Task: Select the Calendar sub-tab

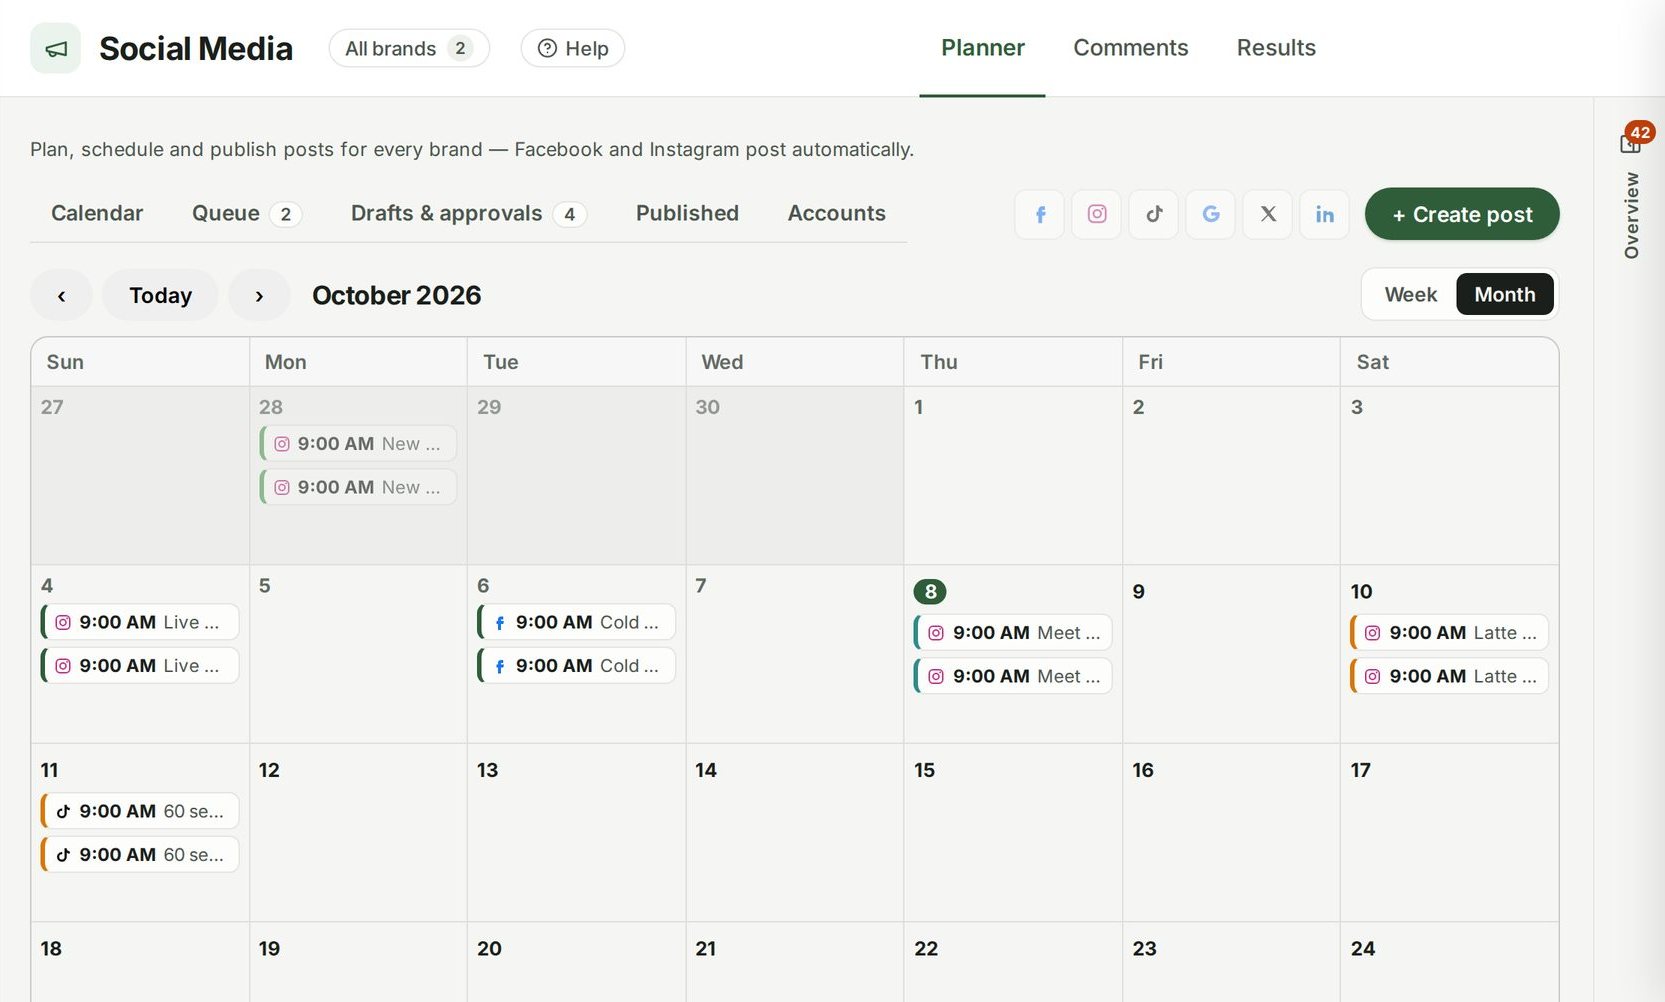Action: pyautogui.click(x=97, y=213)
